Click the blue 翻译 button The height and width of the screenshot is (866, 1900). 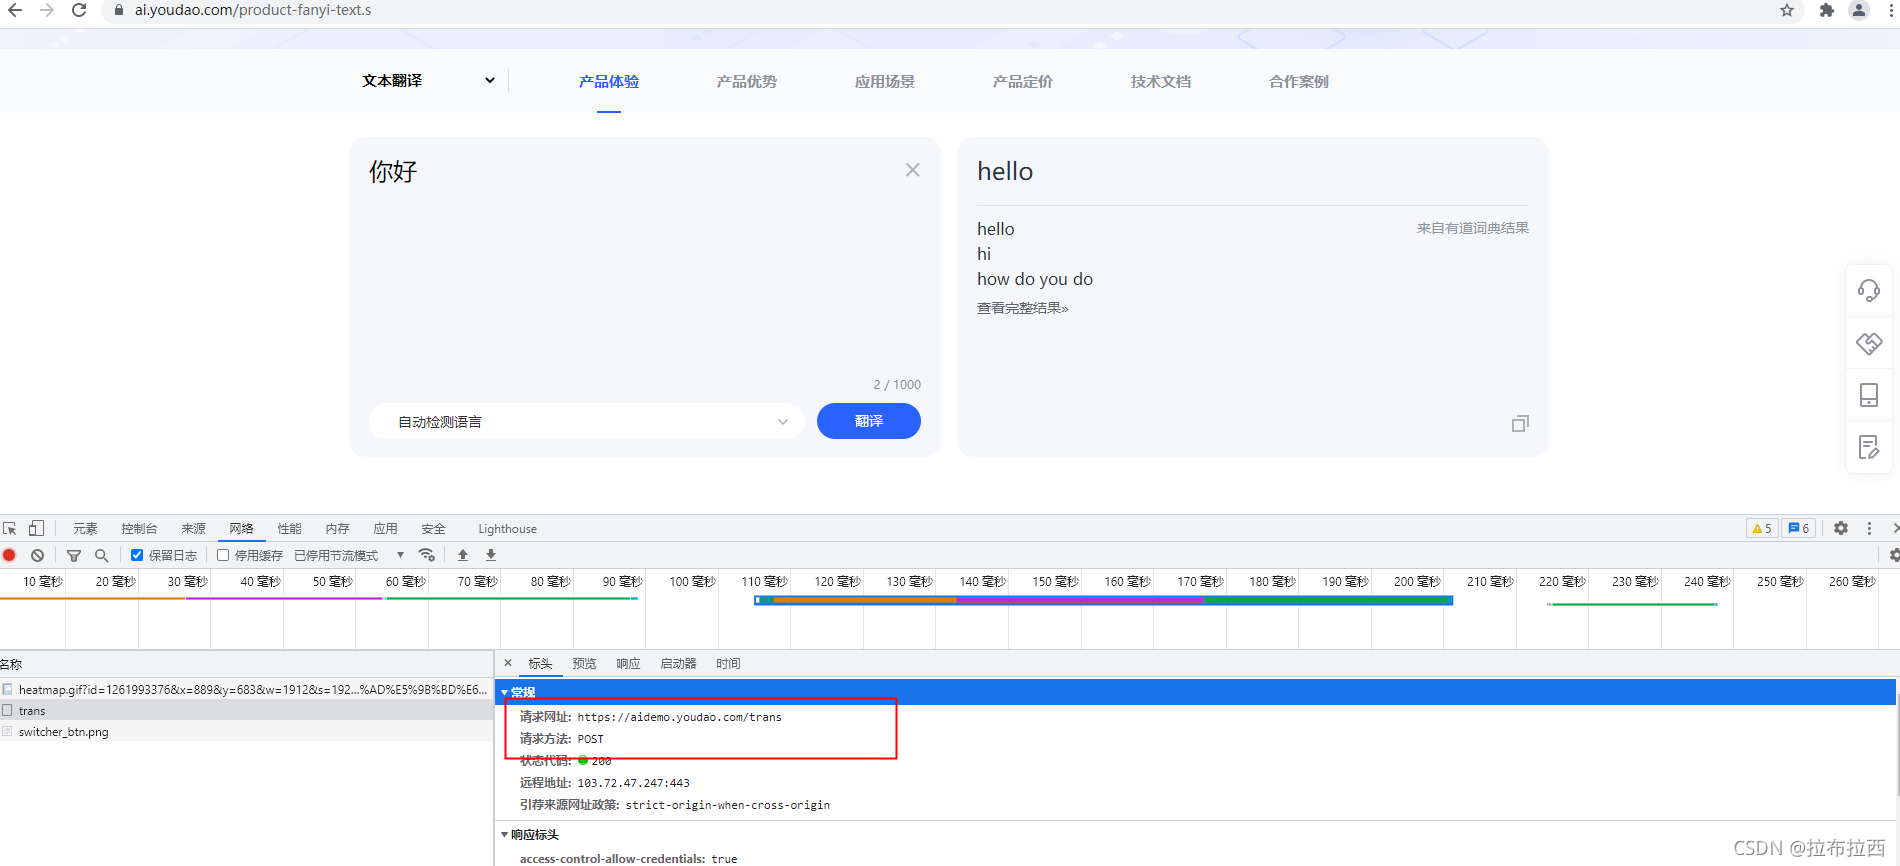coord(869,421)
